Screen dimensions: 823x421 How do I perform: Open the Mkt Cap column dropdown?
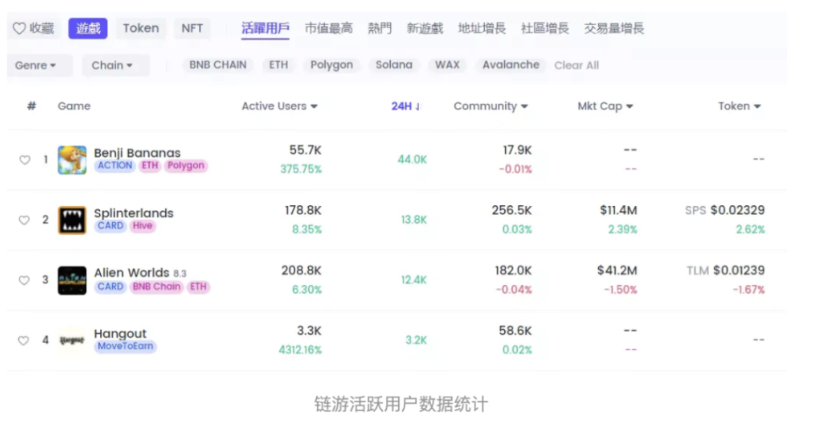(605, 106)
